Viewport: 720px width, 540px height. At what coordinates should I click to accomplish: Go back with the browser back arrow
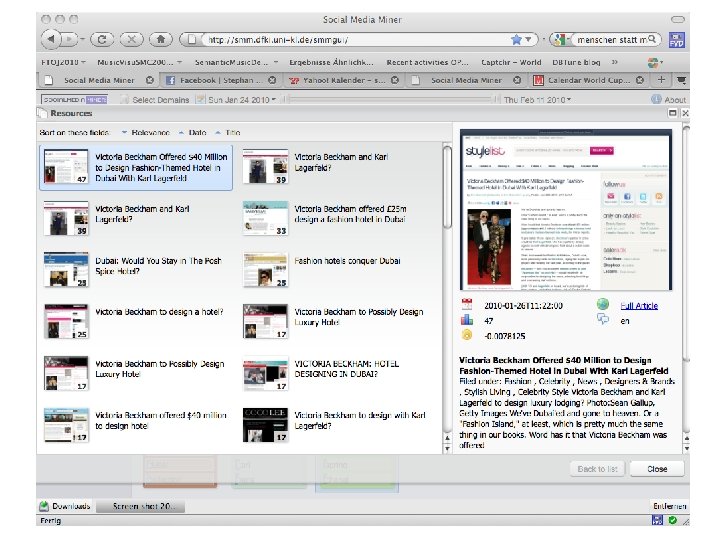click(x=51, y=39)
